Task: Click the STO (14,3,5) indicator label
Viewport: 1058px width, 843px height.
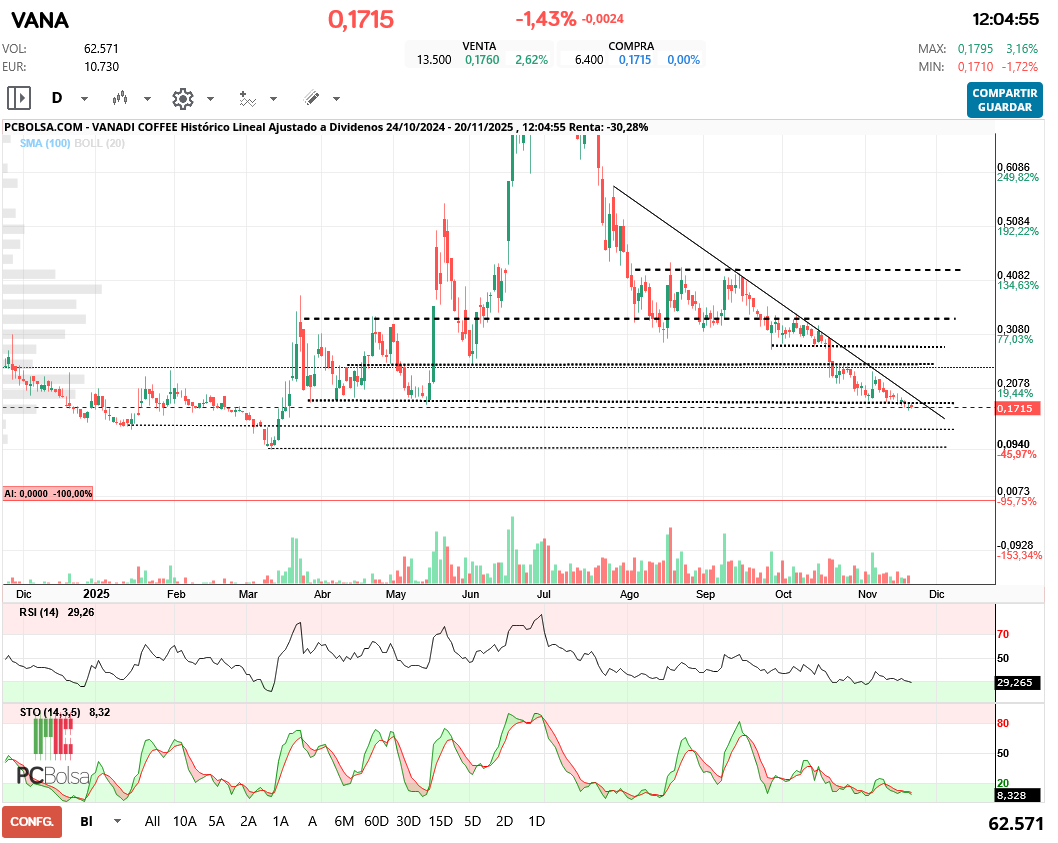Action: click(42, 712)
